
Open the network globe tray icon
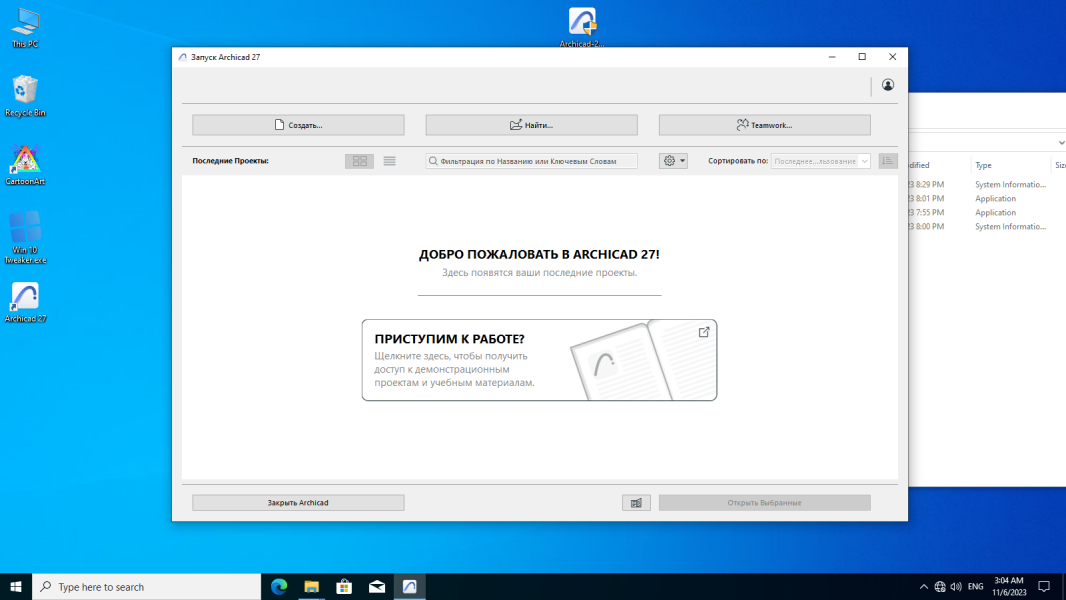[940, 586]
